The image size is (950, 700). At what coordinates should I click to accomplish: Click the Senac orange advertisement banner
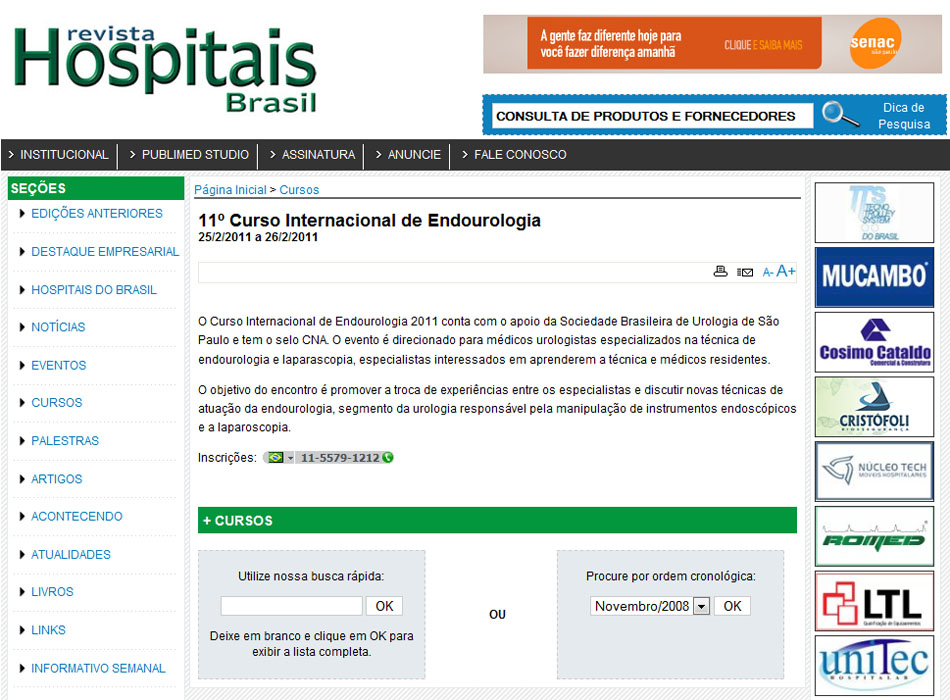point(712,44)
